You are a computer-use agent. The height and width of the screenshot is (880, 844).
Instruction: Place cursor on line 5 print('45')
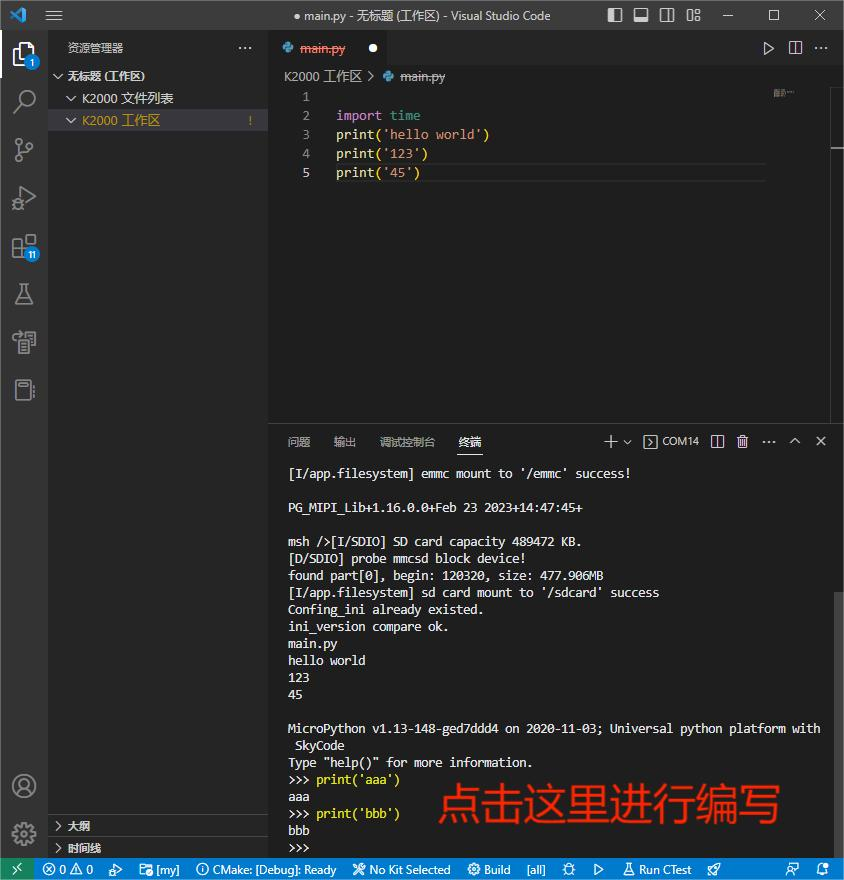pos(378,173)
